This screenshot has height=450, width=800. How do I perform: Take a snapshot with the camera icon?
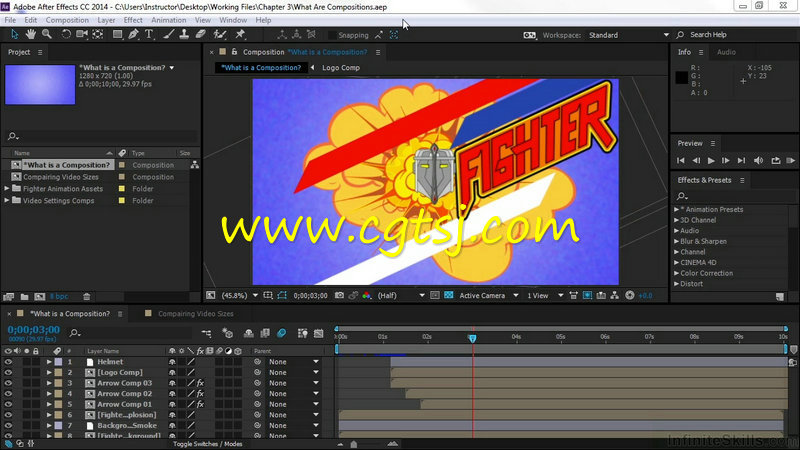coord(339,295)
